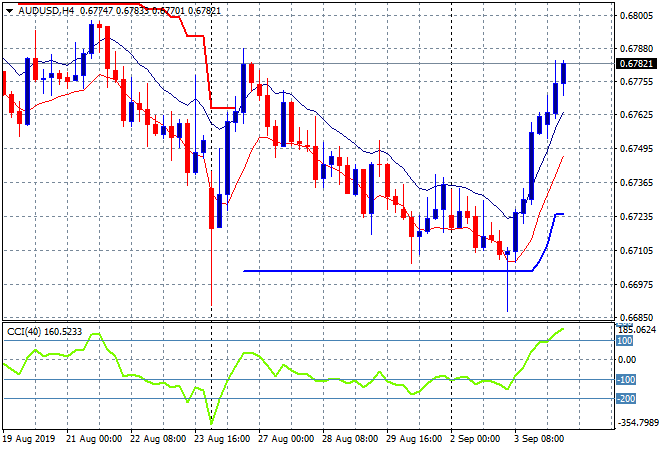Select the current price tag 0.67821

636,64
